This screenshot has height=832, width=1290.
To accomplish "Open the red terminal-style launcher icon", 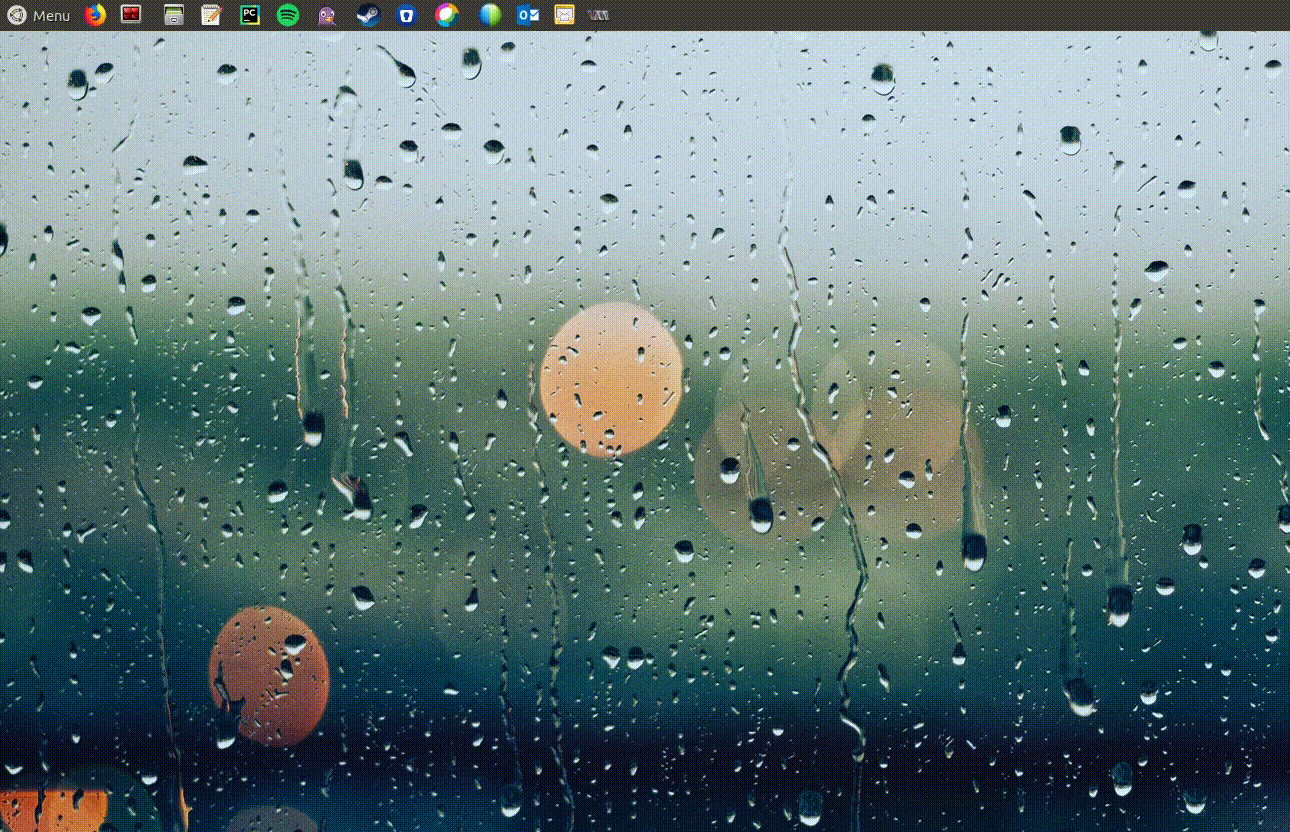I will click(131, 15).
